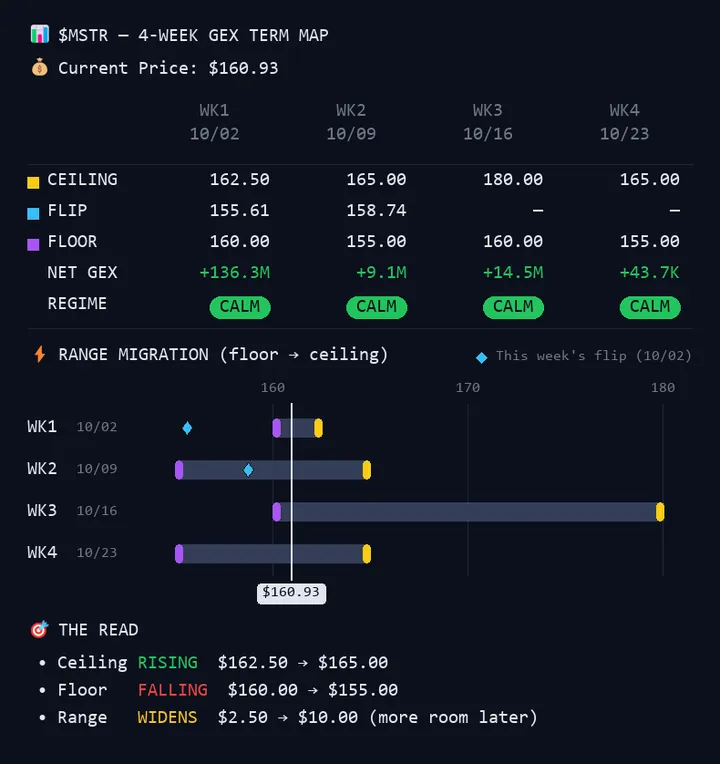Click the WK1 purple floor marker in chart
This screenshot has height=764, width=720.
277,428
